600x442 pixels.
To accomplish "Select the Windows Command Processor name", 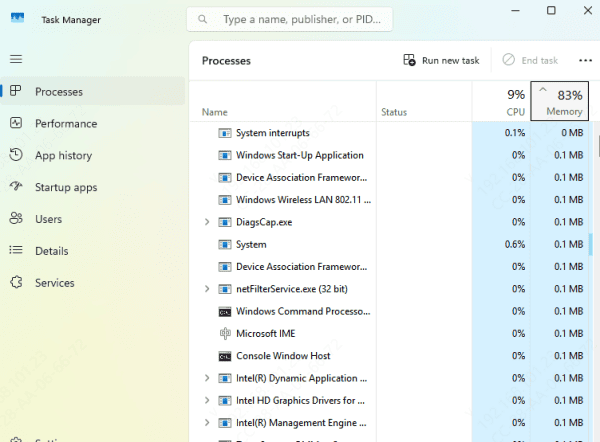I will click(x=303, y=311).
